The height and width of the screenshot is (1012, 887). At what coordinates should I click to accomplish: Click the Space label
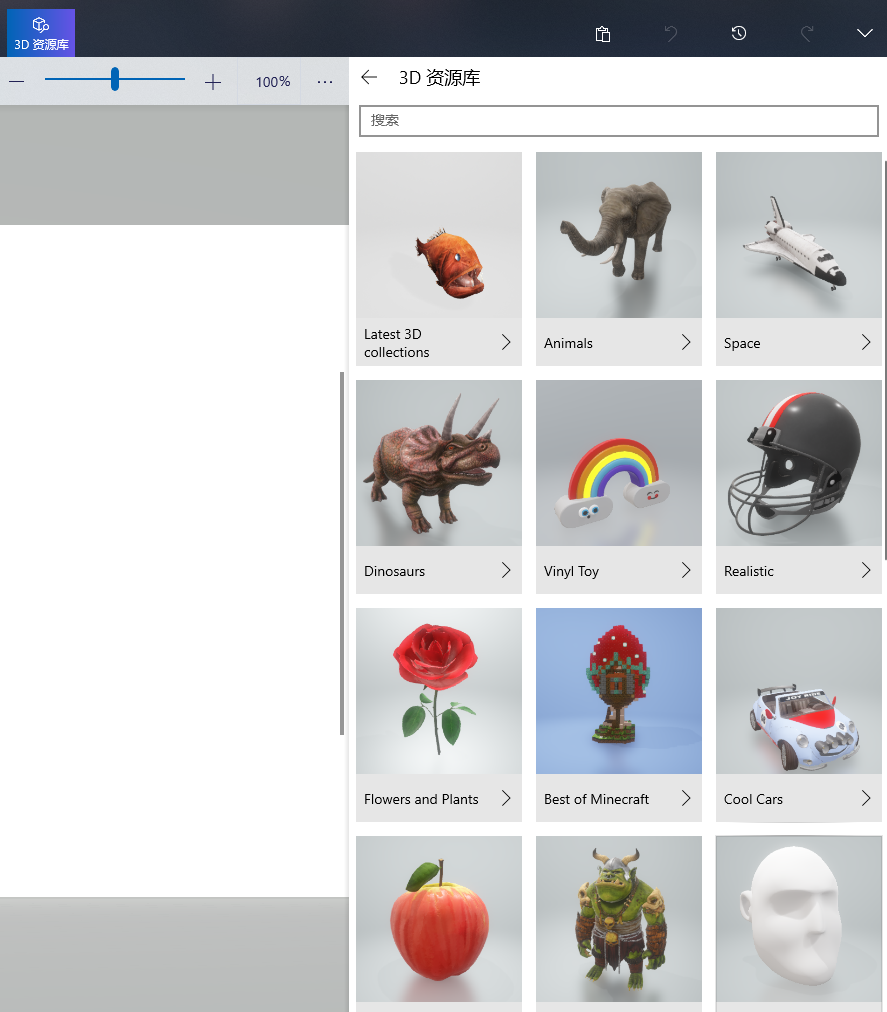pos(742,343)
